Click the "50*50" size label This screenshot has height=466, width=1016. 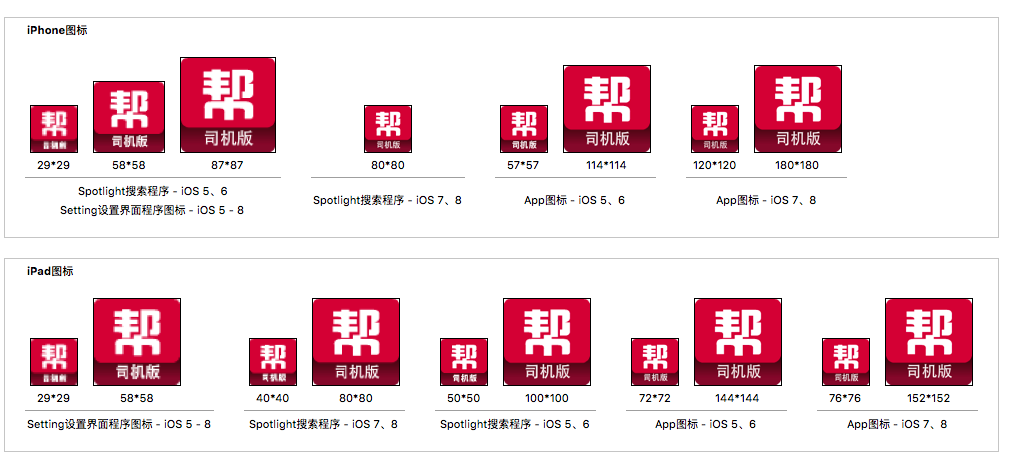(x=463, y=398)
